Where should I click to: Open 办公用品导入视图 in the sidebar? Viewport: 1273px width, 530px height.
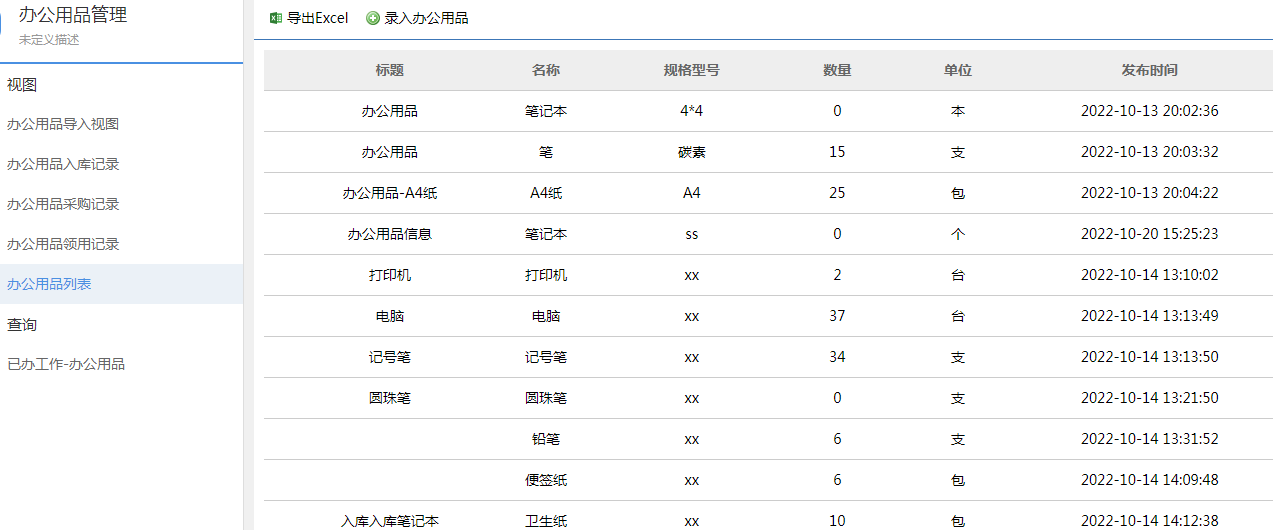pos(63,124)
